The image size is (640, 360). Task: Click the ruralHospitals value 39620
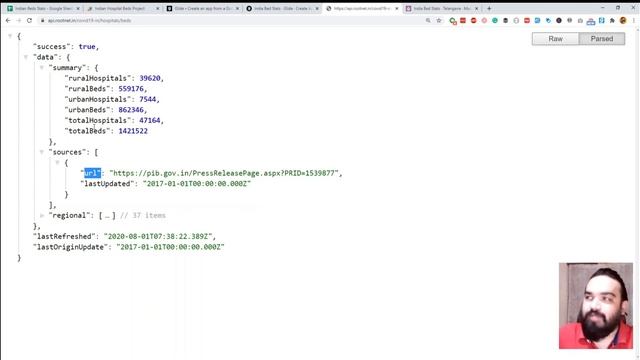point(150,78)
